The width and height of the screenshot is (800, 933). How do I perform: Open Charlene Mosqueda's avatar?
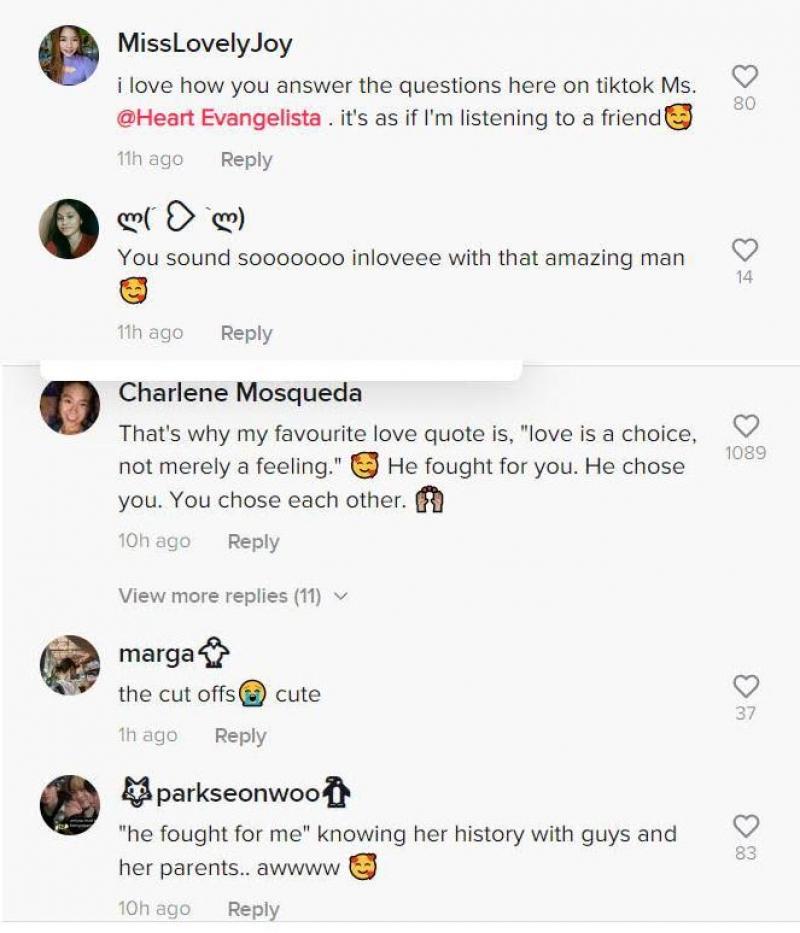pos(69,406)
